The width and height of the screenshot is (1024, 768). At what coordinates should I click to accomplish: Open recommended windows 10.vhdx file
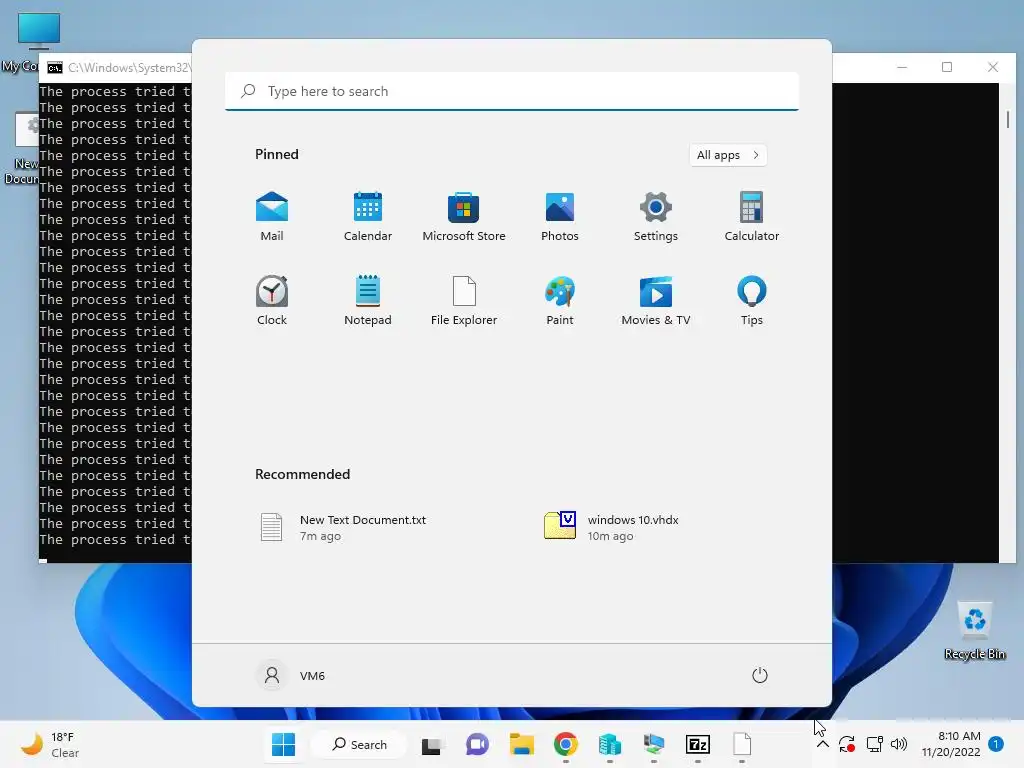coord(612,528)
